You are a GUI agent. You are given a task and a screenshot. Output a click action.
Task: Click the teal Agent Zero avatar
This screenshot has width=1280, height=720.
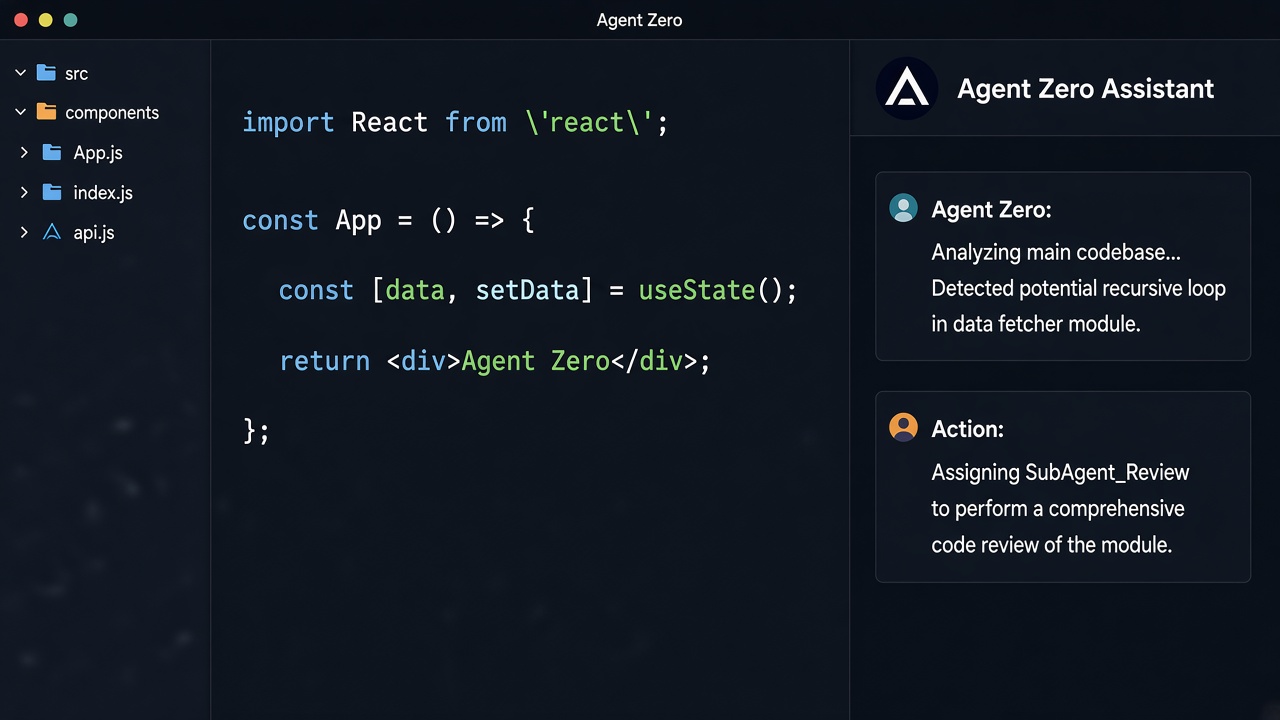point(903,208)
